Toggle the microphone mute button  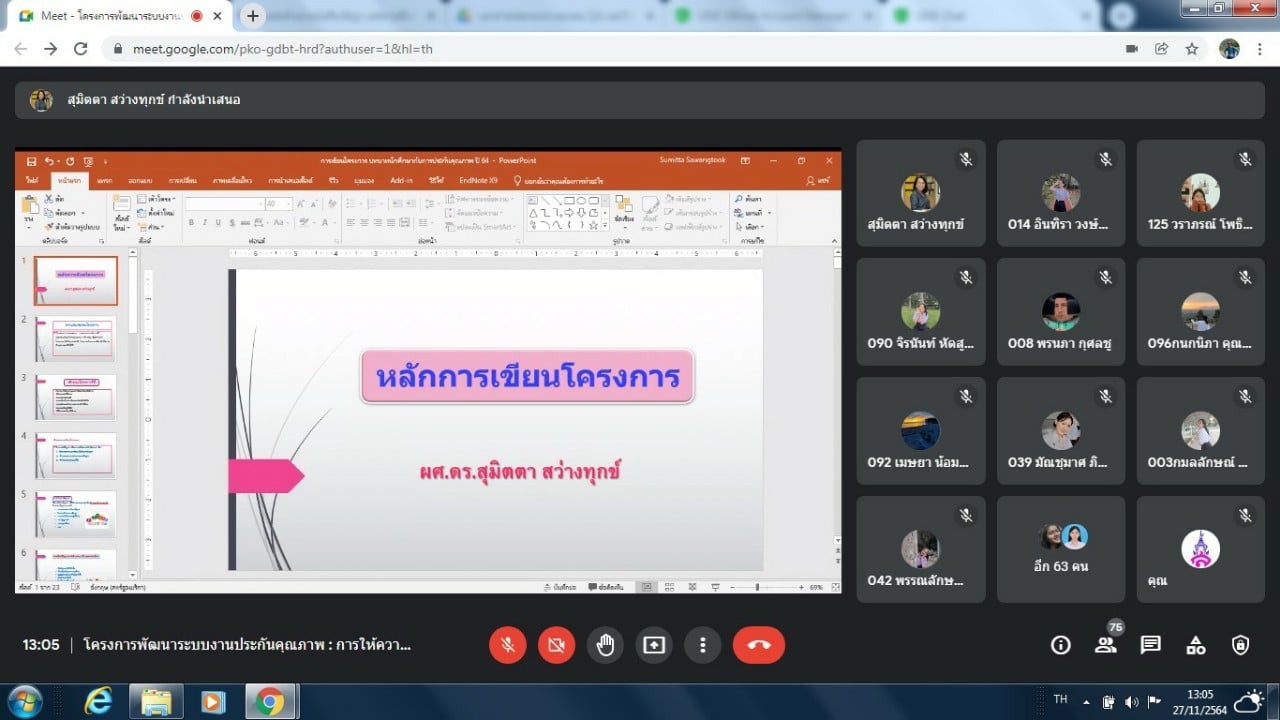click(508, 645)
